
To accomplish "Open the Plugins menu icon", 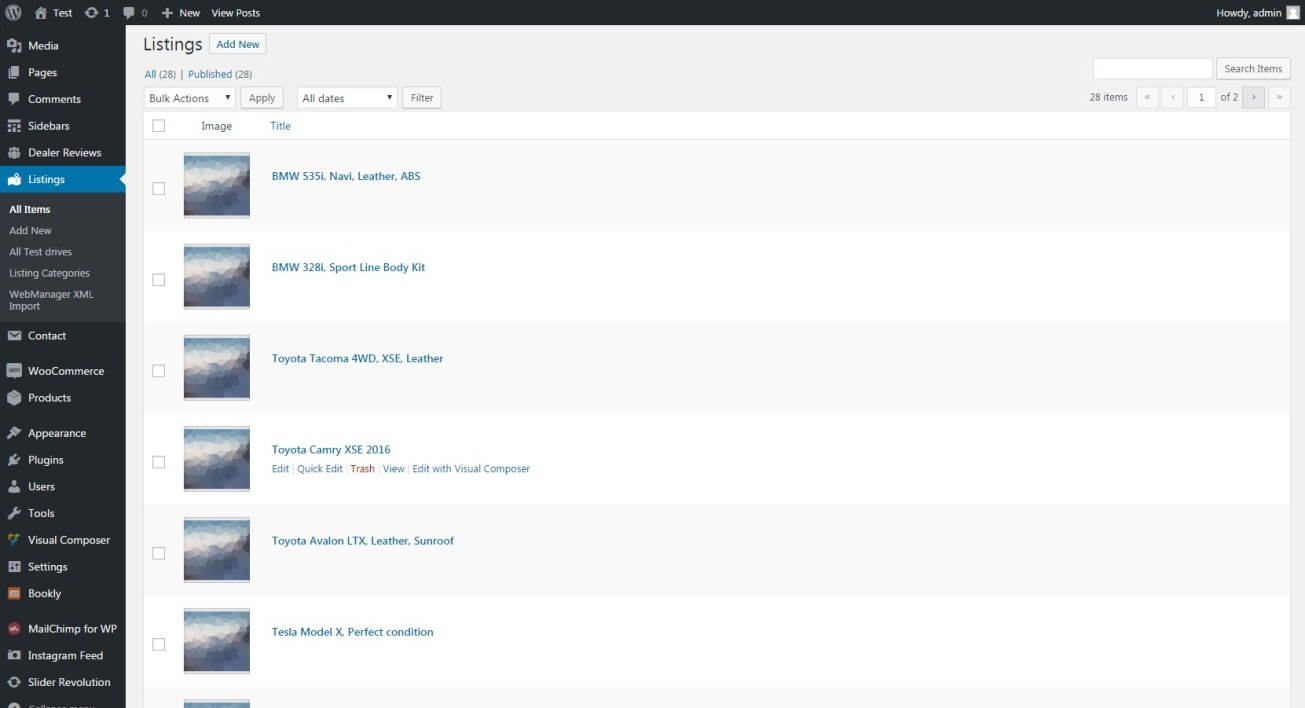I will tap(14, 460).
